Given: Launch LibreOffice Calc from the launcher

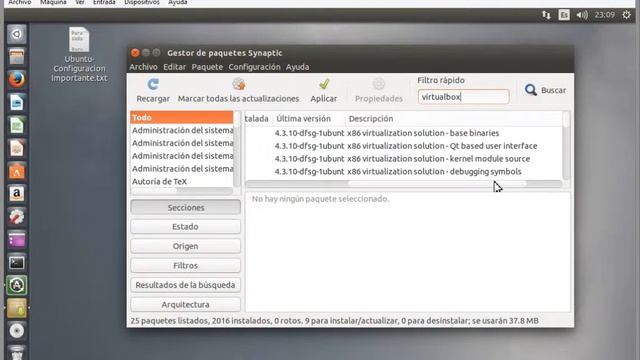Looking at the screenshot, I should click(16, 125).
